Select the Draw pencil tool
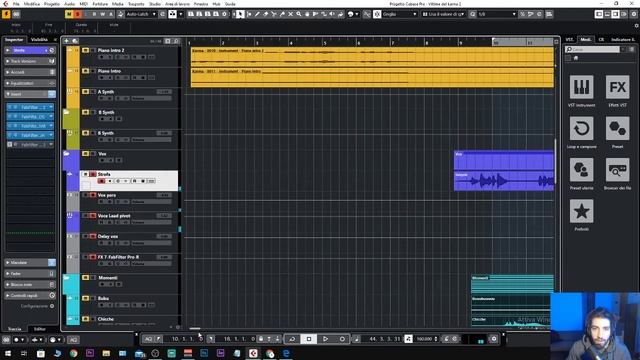Screen dimensions: 640x360 coord(257,14)
